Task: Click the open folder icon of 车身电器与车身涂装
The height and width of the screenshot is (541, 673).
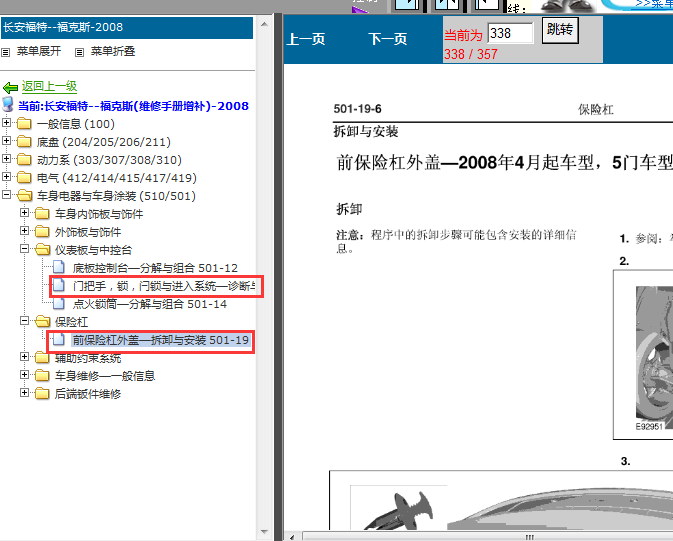Action: point(24,196)
